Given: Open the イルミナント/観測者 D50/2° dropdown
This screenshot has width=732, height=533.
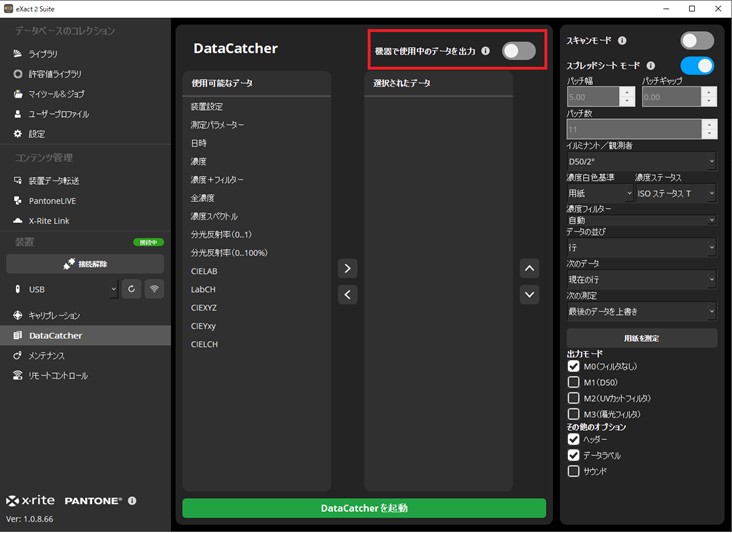Looking at the screenshot, I should click(641, 161).
